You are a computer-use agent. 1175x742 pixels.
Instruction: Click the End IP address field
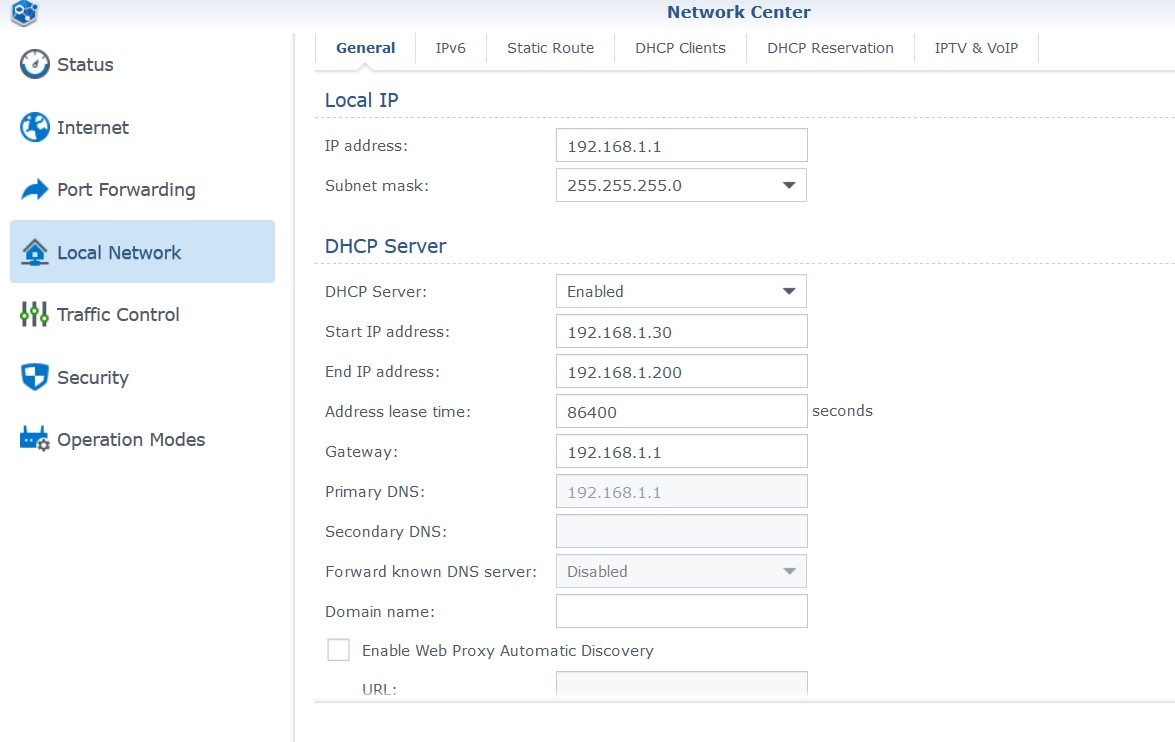coord(681,372)
